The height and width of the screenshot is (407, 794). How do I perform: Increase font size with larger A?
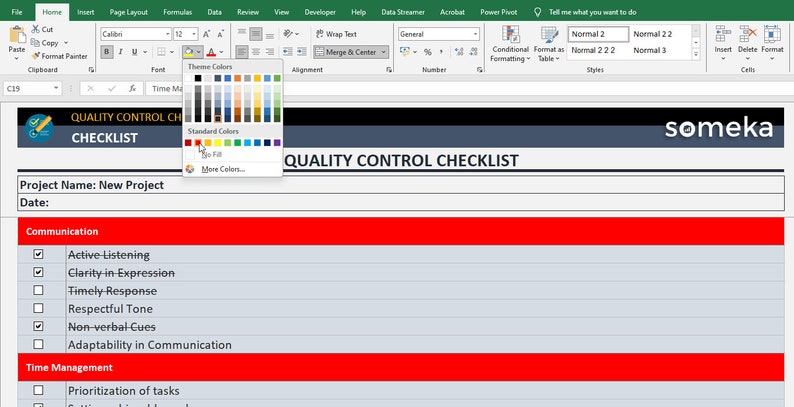206,34
